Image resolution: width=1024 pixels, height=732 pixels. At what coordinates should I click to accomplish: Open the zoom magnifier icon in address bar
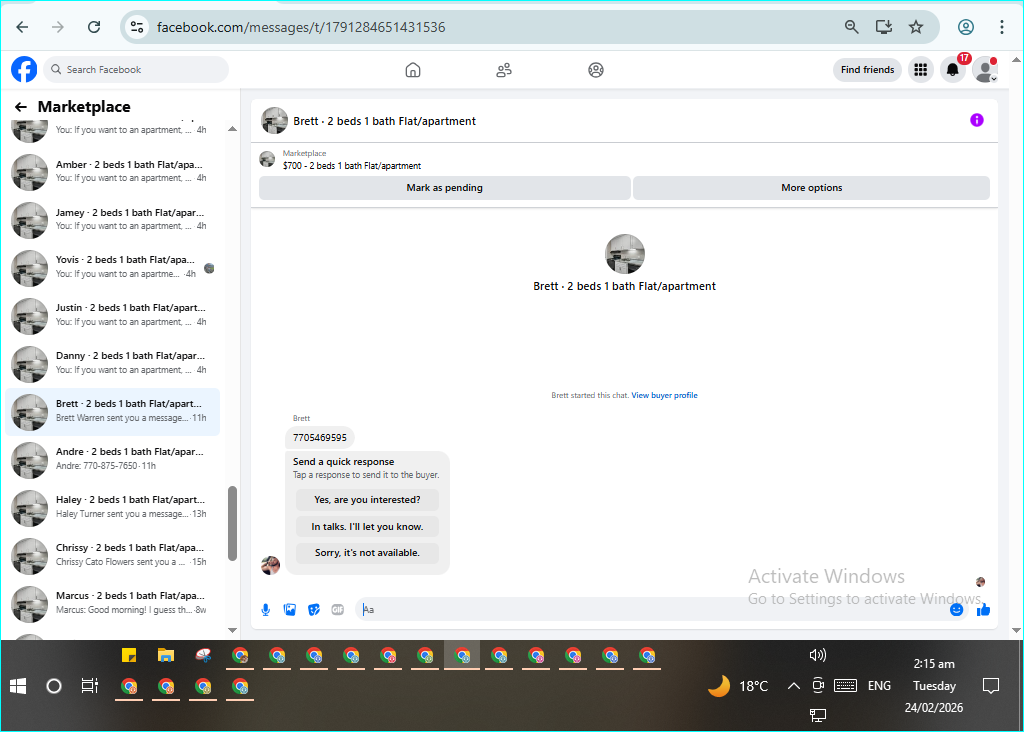852,27
